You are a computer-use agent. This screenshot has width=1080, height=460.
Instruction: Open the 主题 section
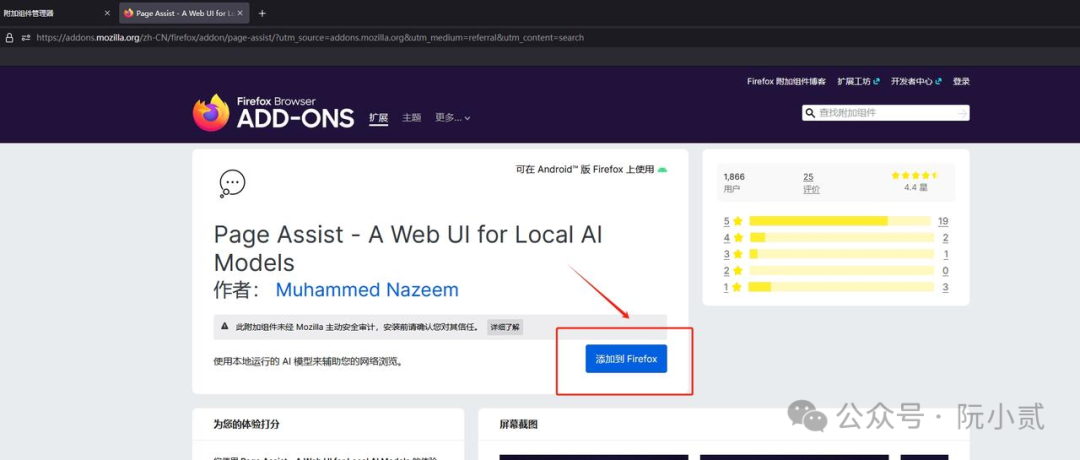coord(412,118)
